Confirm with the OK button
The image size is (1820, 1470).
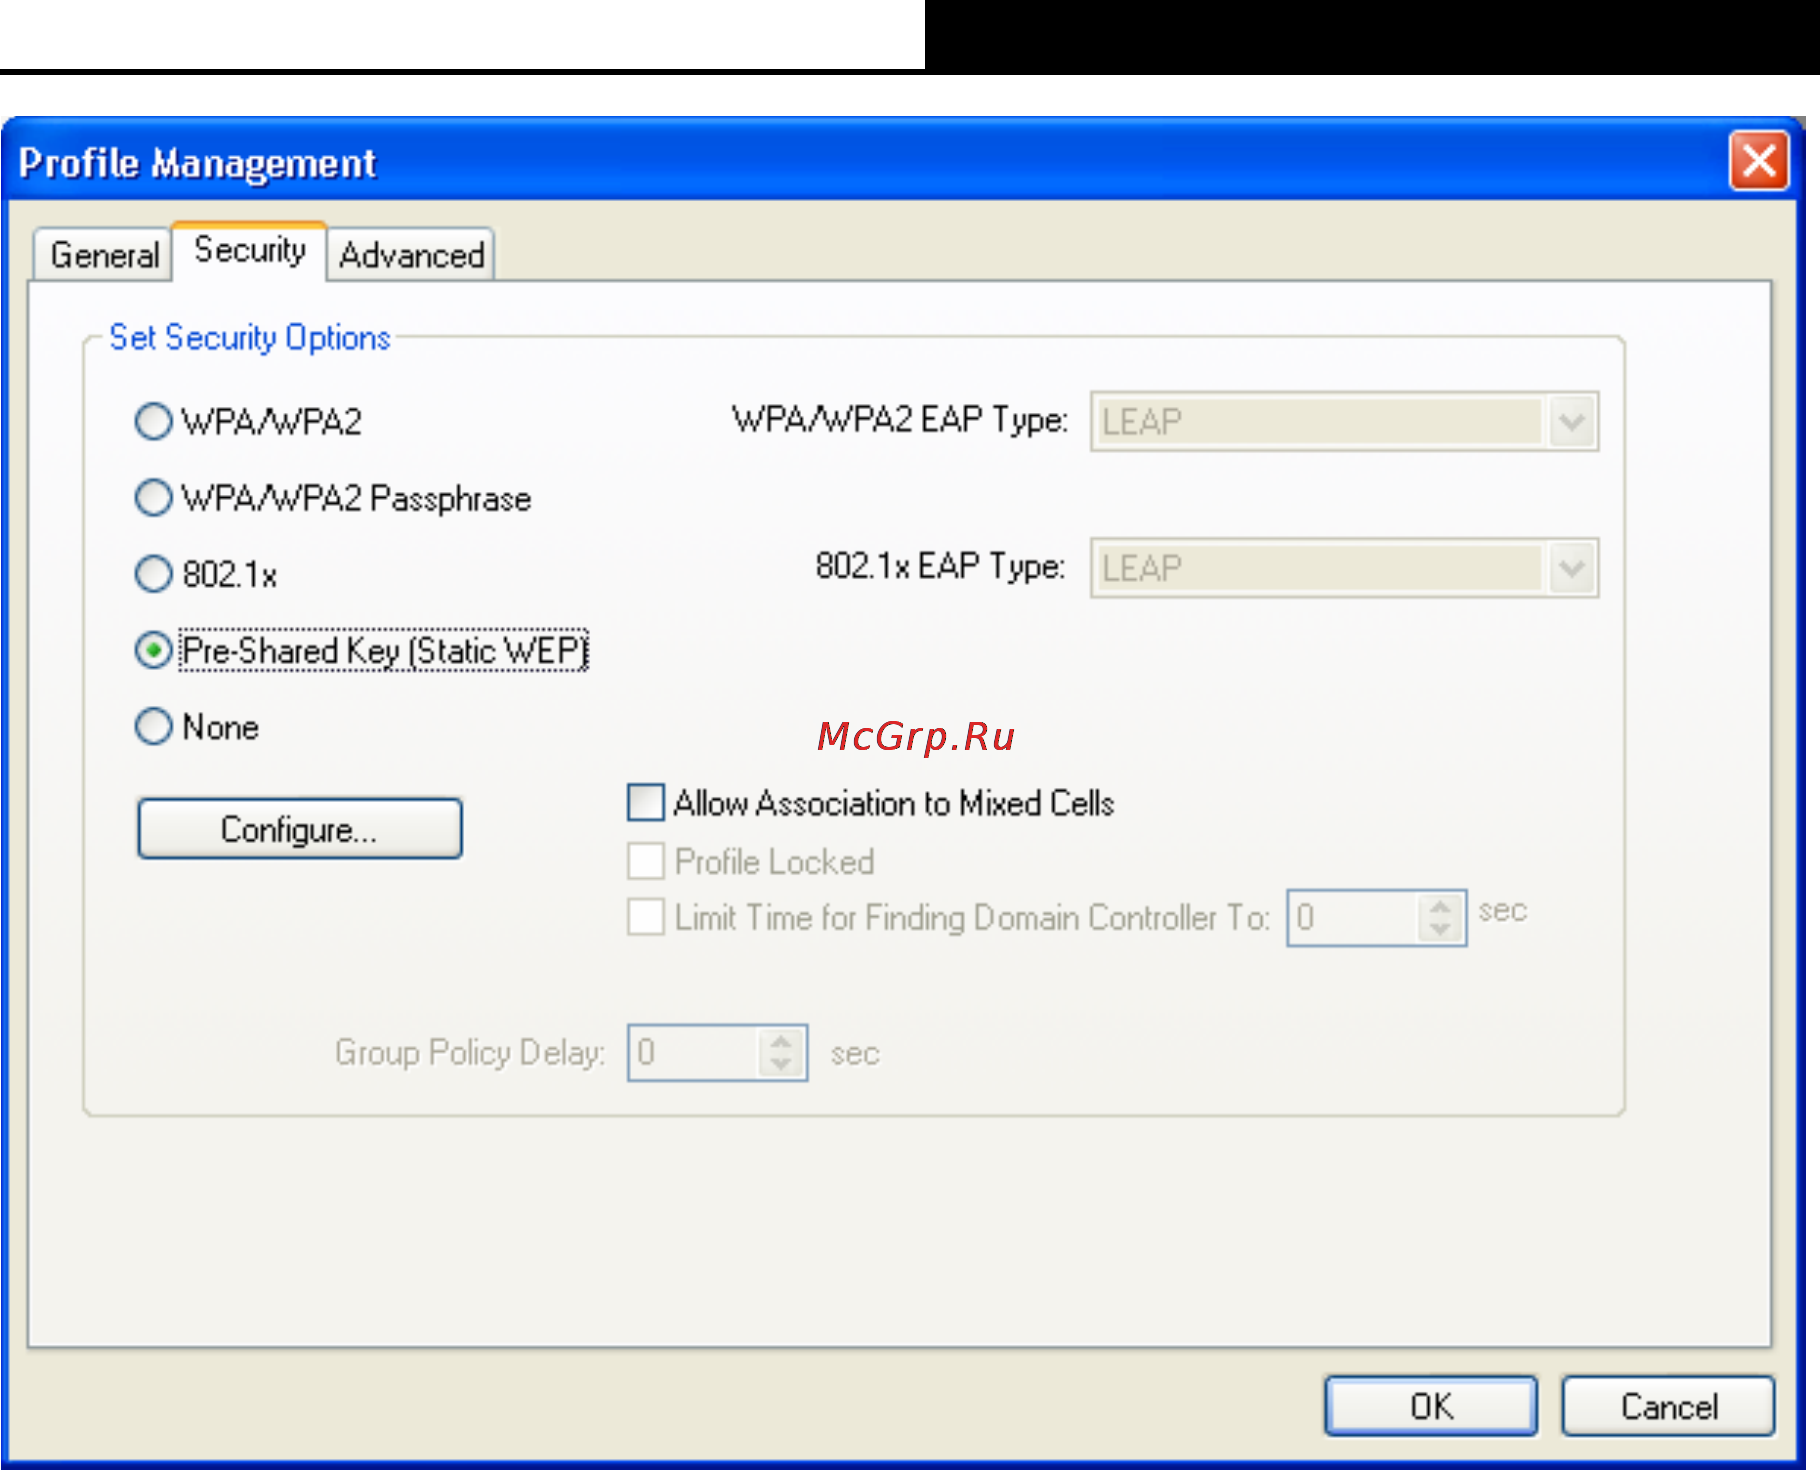pyautogui.click(x=1431, y=1406)
